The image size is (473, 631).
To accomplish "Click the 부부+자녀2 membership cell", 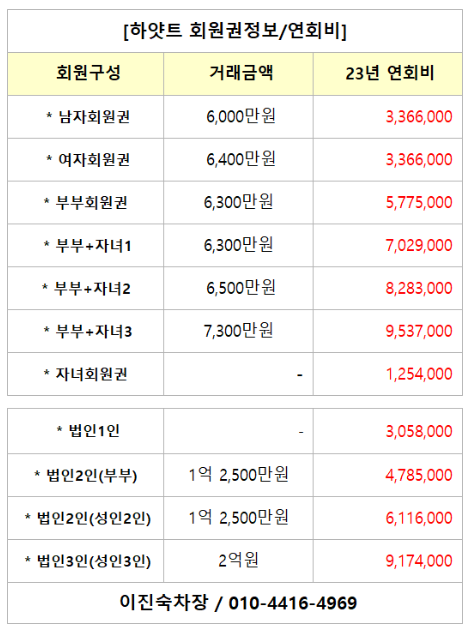I will 87,289.
